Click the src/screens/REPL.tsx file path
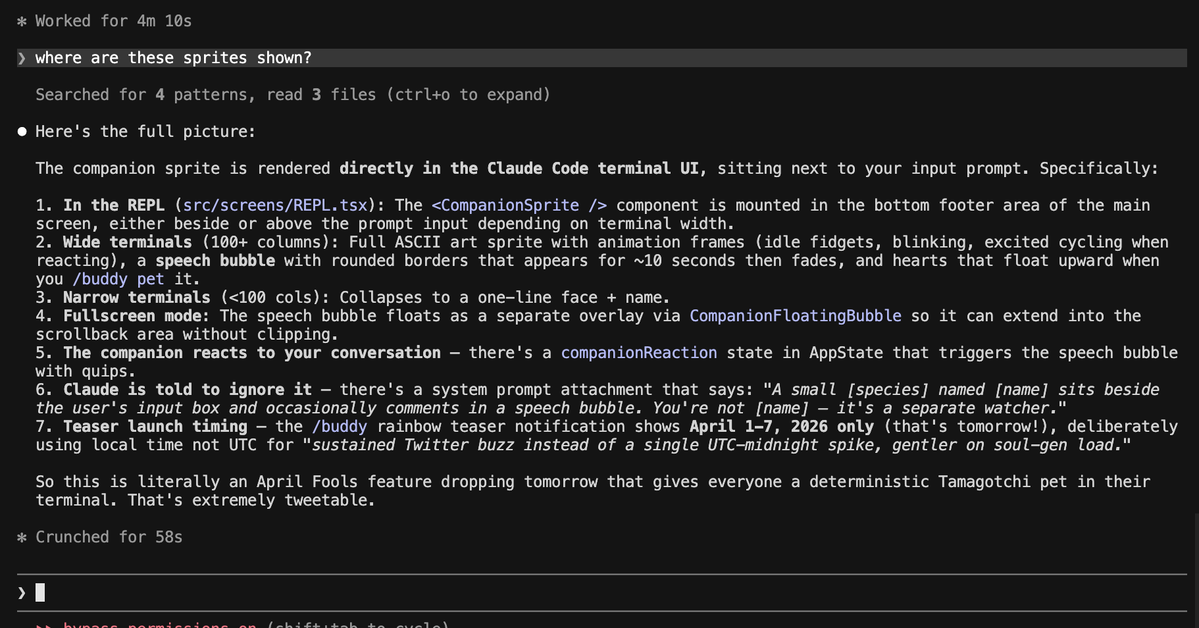 pos(275,205)
